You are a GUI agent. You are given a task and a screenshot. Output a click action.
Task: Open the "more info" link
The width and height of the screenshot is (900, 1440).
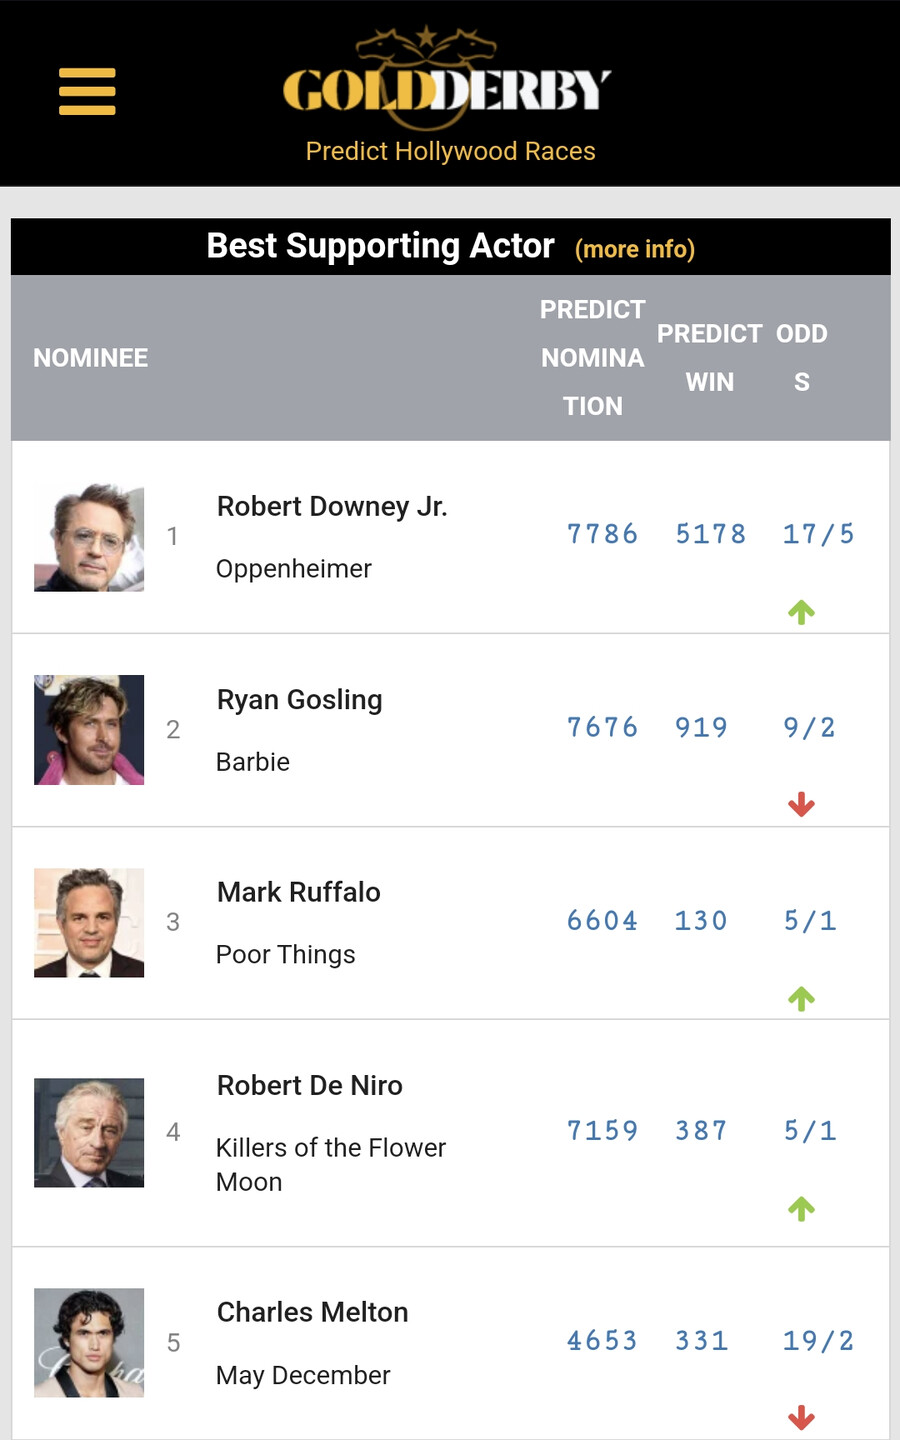click(x=635, y=249)
